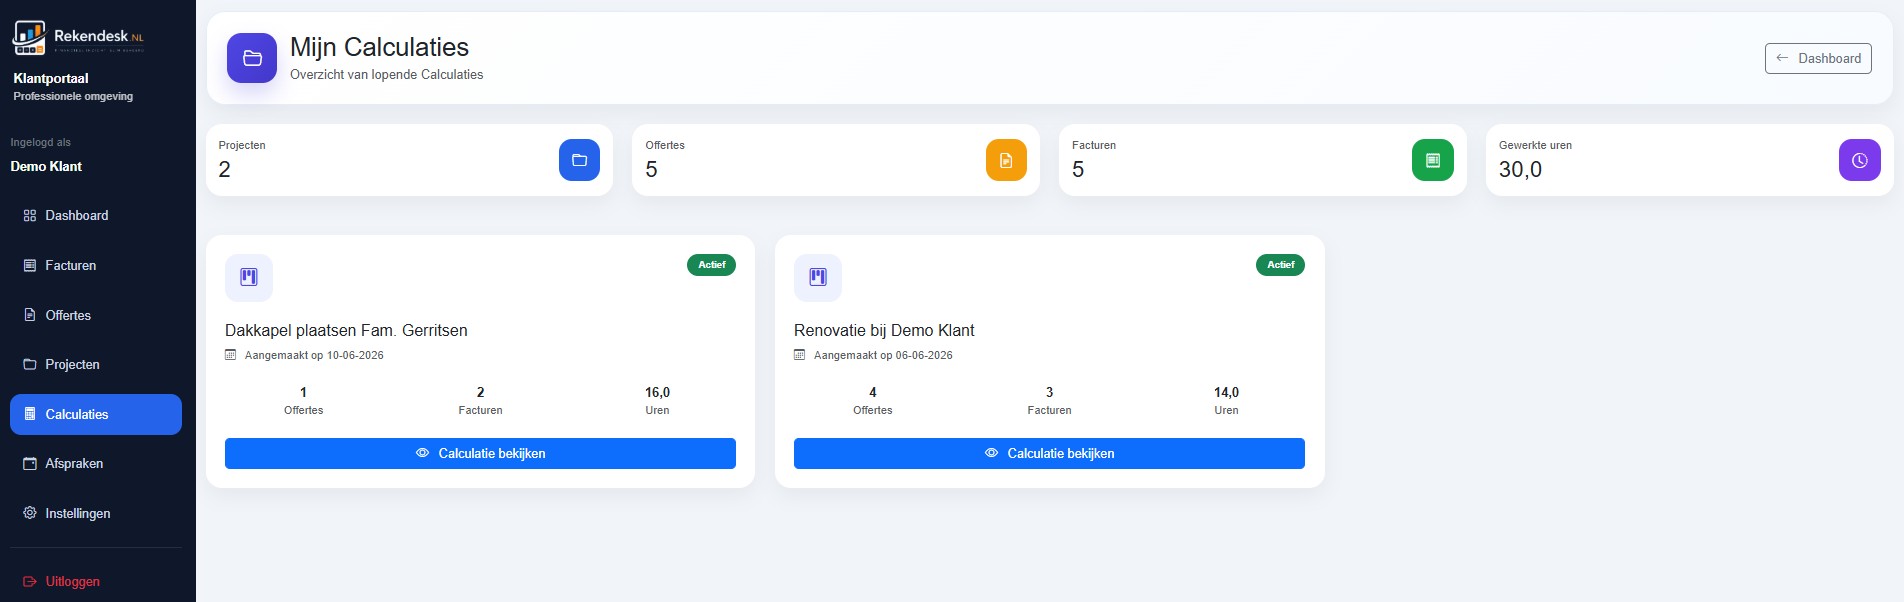
Task: Click the red Uitloggen icon
Action: pyautogui.click(x=30, y=582)
